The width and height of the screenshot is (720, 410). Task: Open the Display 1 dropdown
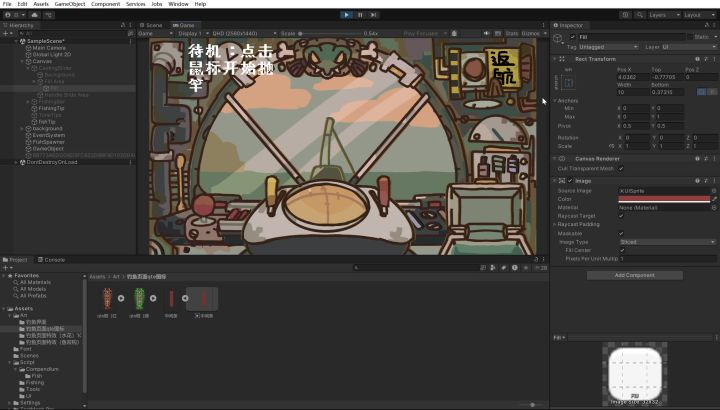(x=193, y=33)
